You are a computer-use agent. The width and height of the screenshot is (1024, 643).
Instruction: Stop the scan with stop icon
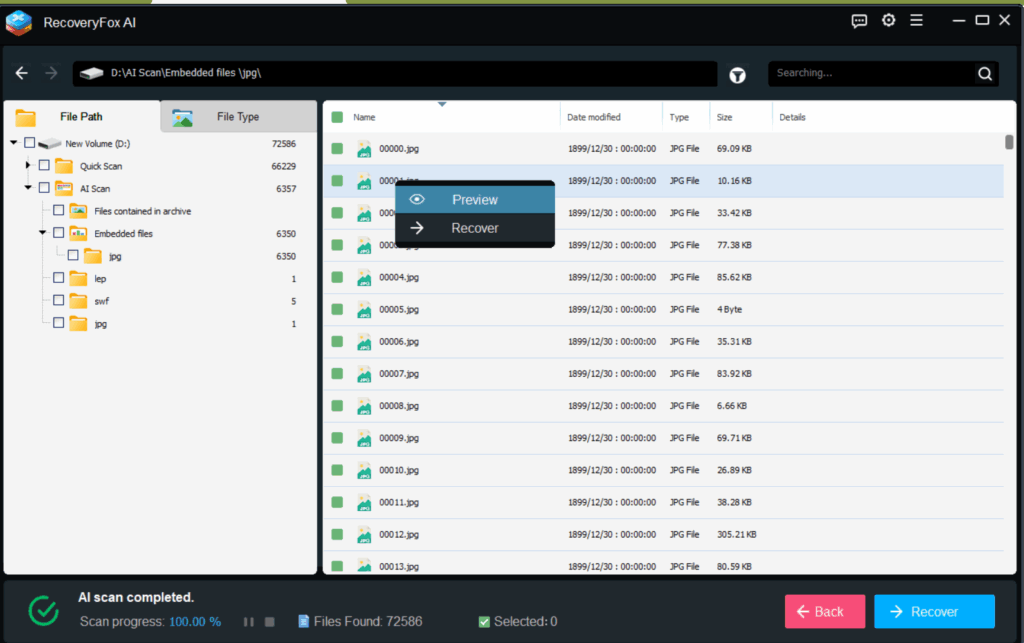(x=269, y=622)
